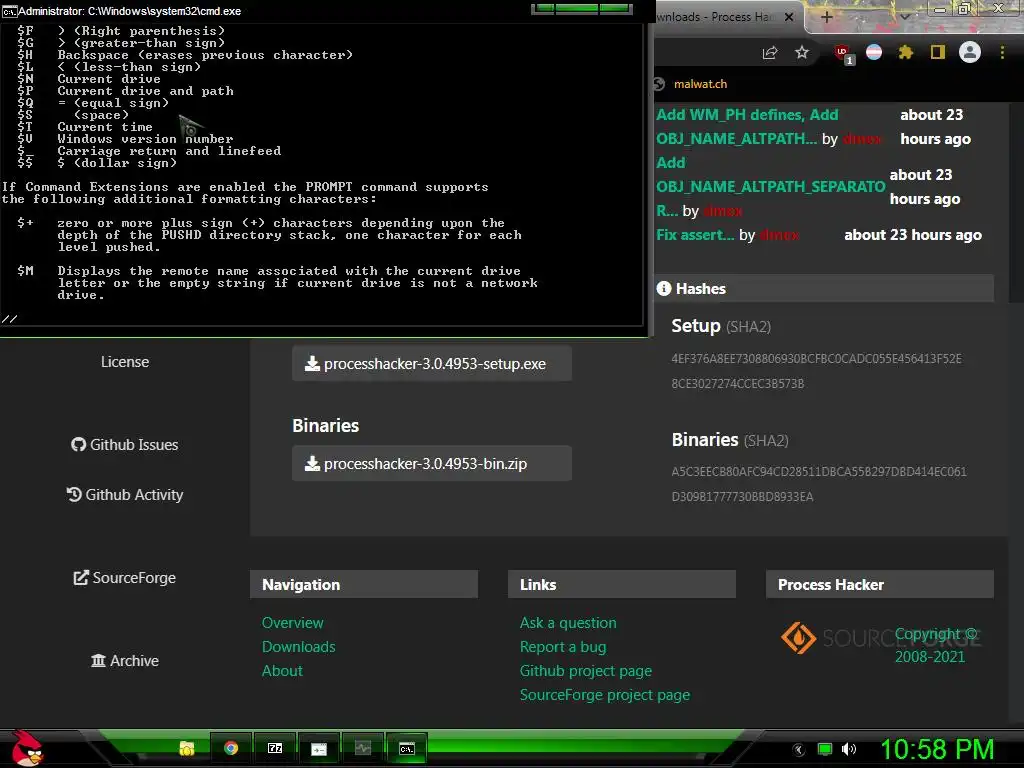Open the Github project page link

tap(586, 671)
